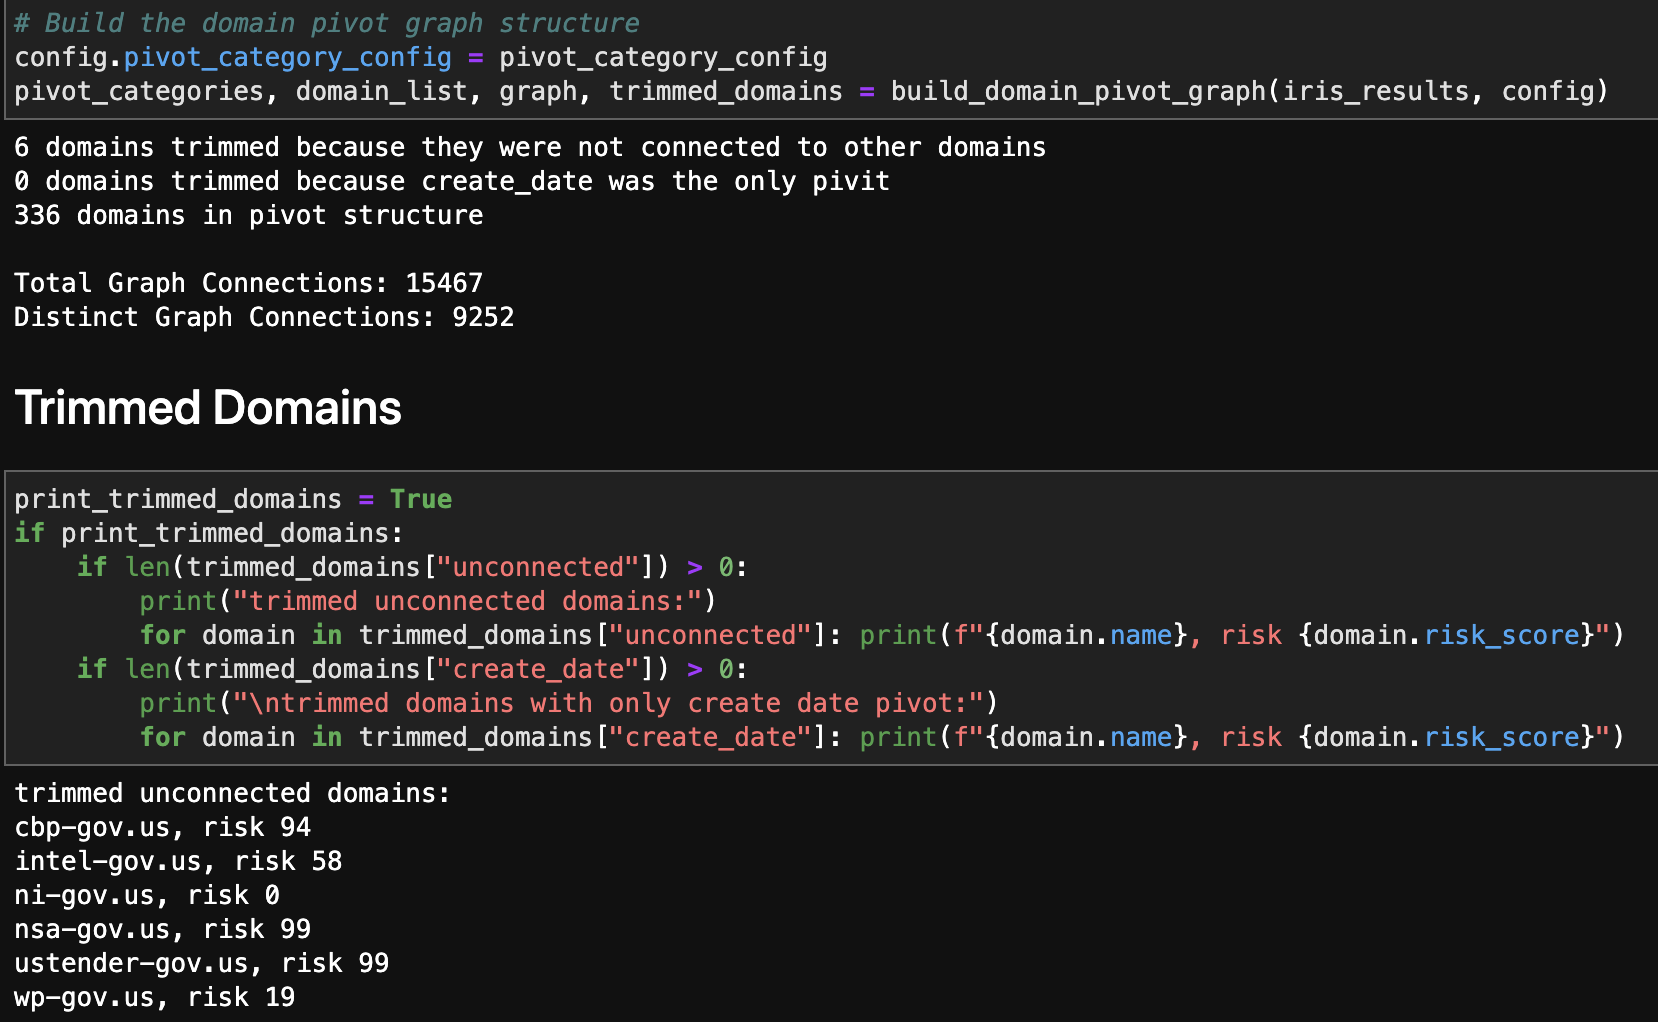Click the '336 domains in pivot structure' output
Screen dimensions: 1658x1022
pos(249,215)
